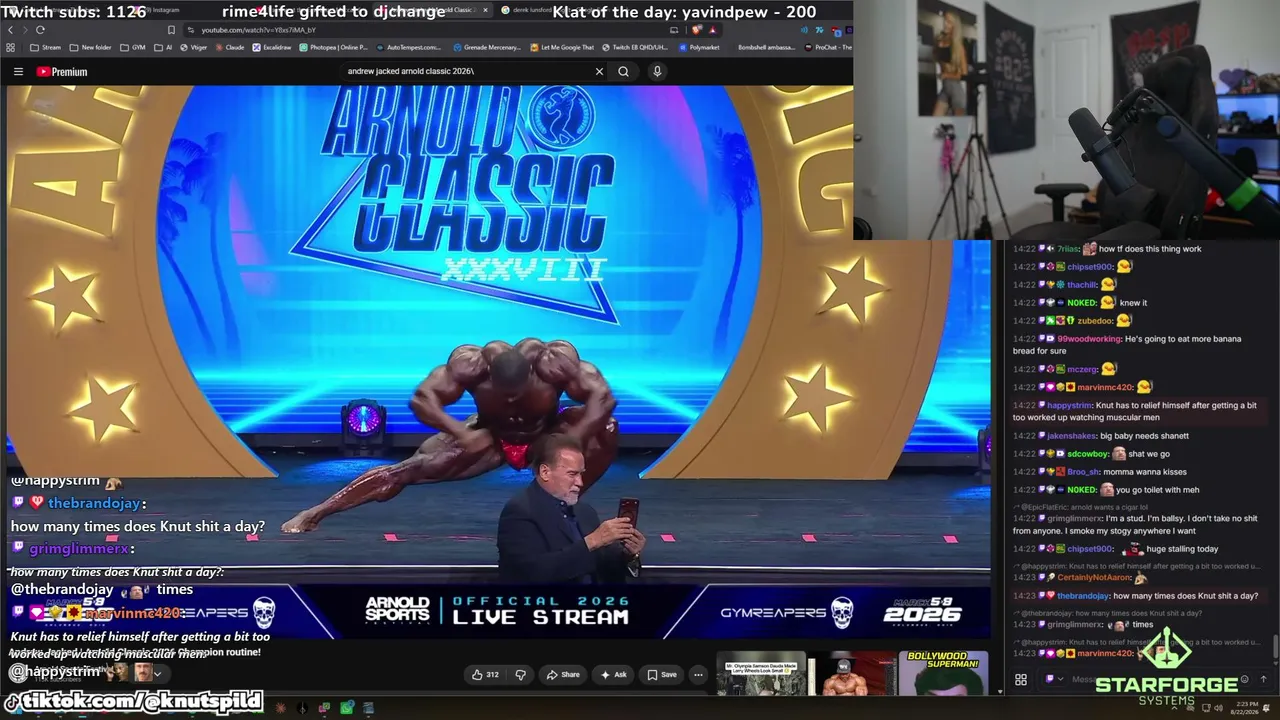Go back in the browser
Screen dimensions: 1280x720
coord(11,30)
